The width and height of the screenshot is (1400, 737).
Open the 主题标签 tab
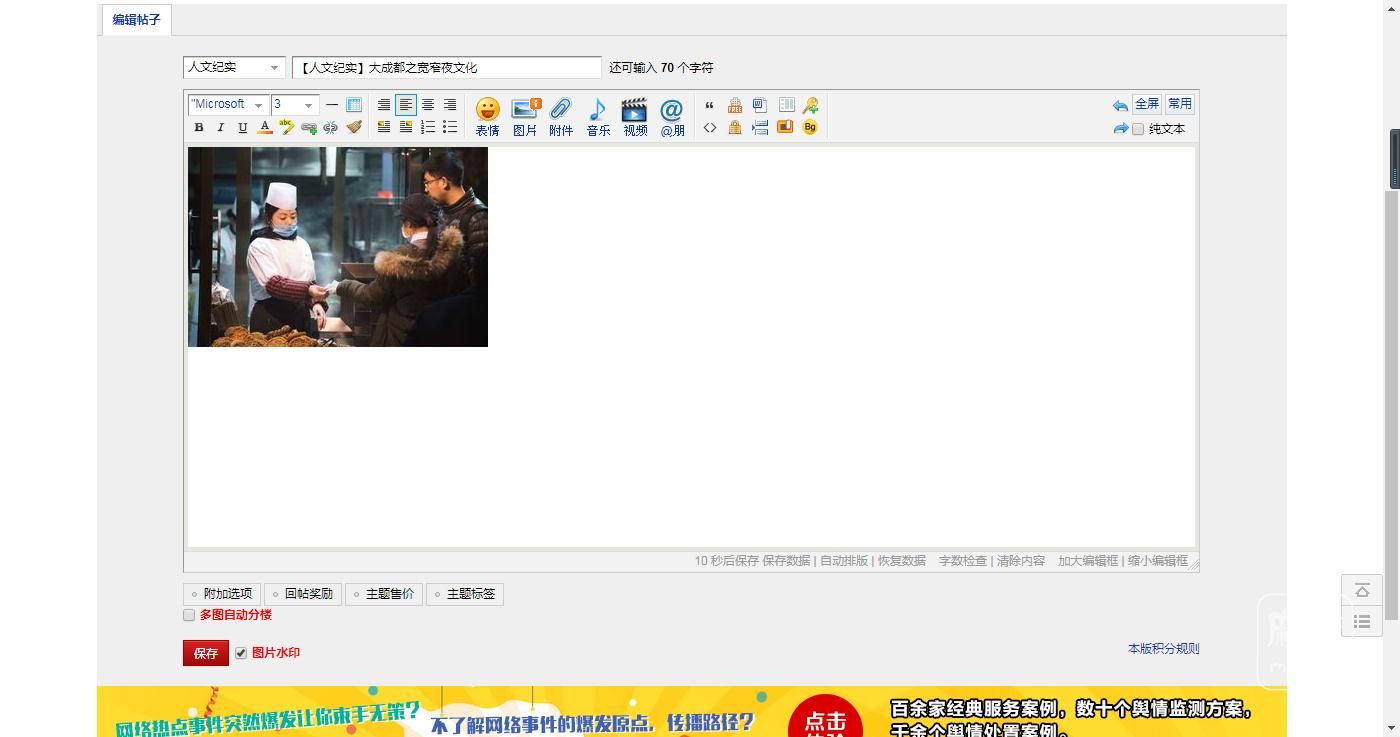(x=465, y=594)
